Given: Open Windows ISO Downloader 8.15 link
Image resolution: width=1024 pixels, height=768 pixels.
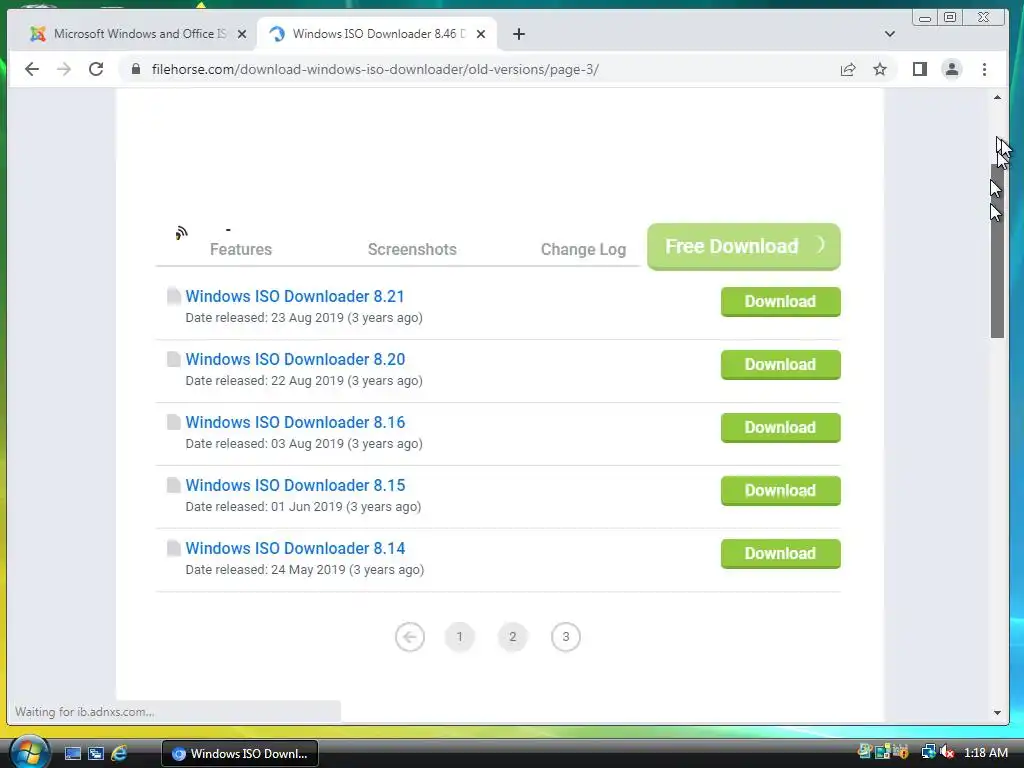Looking at the screenshot, I should pos(295,485).
